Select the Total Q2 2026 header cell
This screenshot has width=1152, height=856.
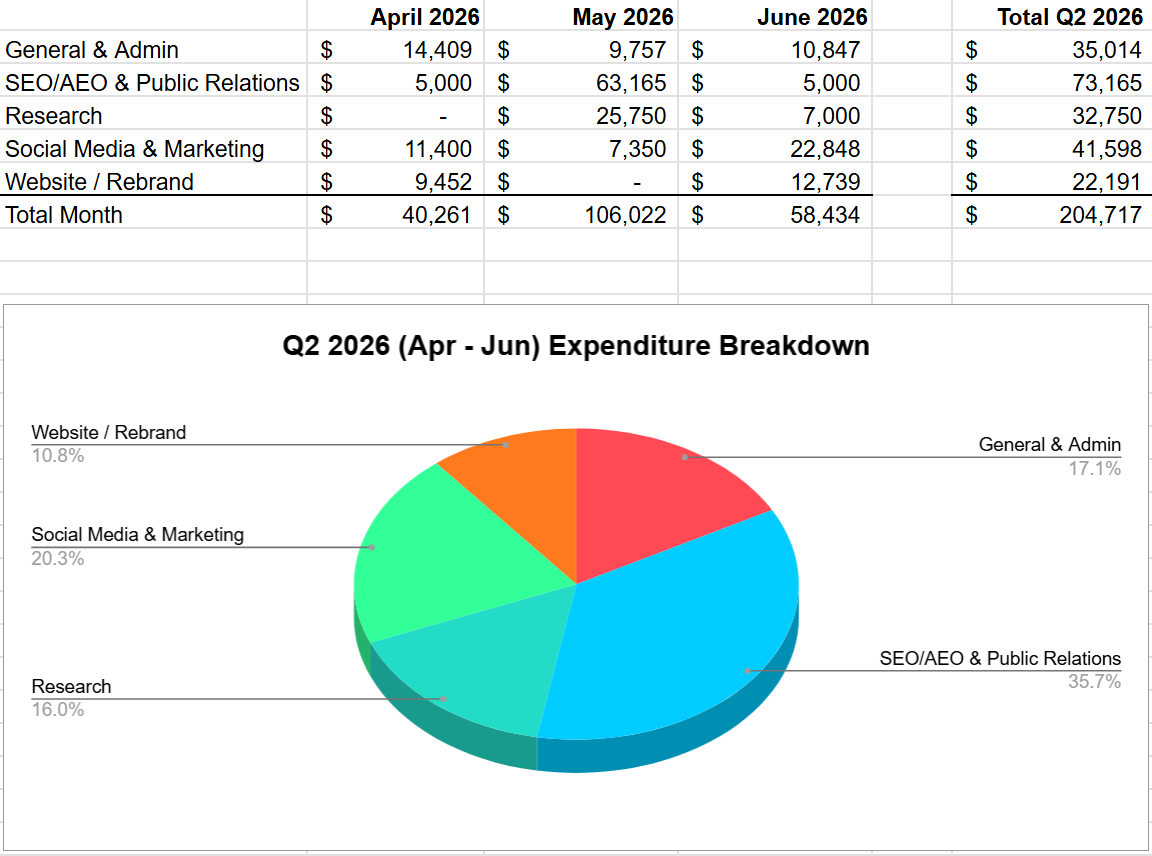(1052, 15)
